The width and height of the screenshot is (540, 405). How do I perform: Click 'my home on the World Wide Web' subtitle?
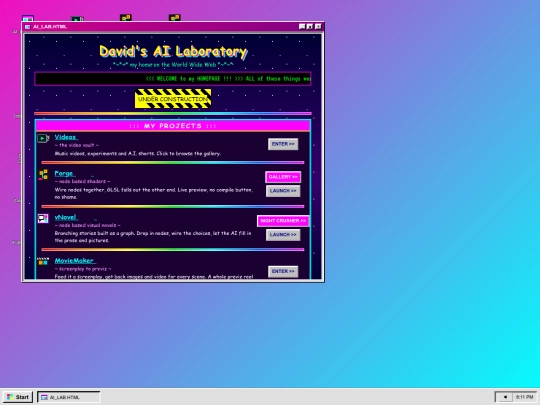(173, 64)
